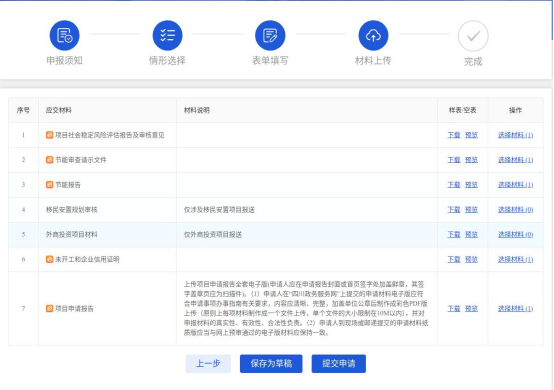
Task: Preview sample for 移民安置规划审核
Action: [x=471, y=209]
